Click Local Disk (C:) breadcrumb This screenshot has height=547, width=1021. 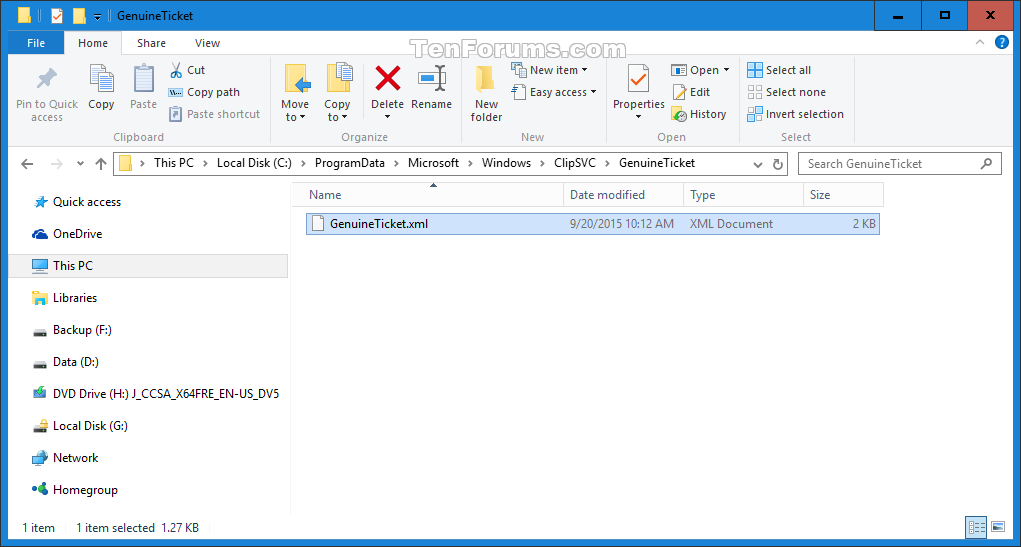click(254, 163)
